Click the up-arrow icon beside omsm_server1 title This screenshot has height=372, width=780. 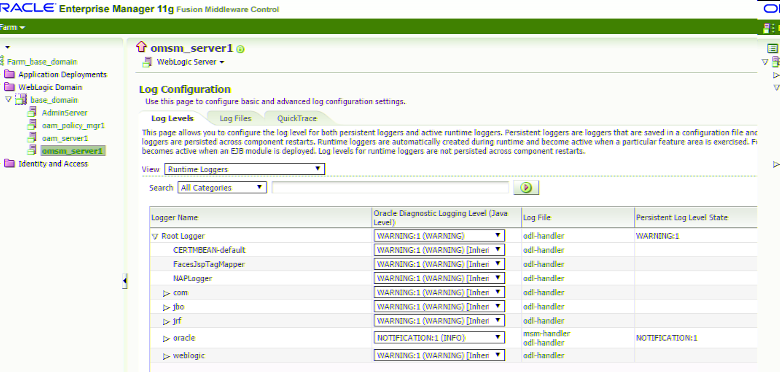tap(141, 47)
